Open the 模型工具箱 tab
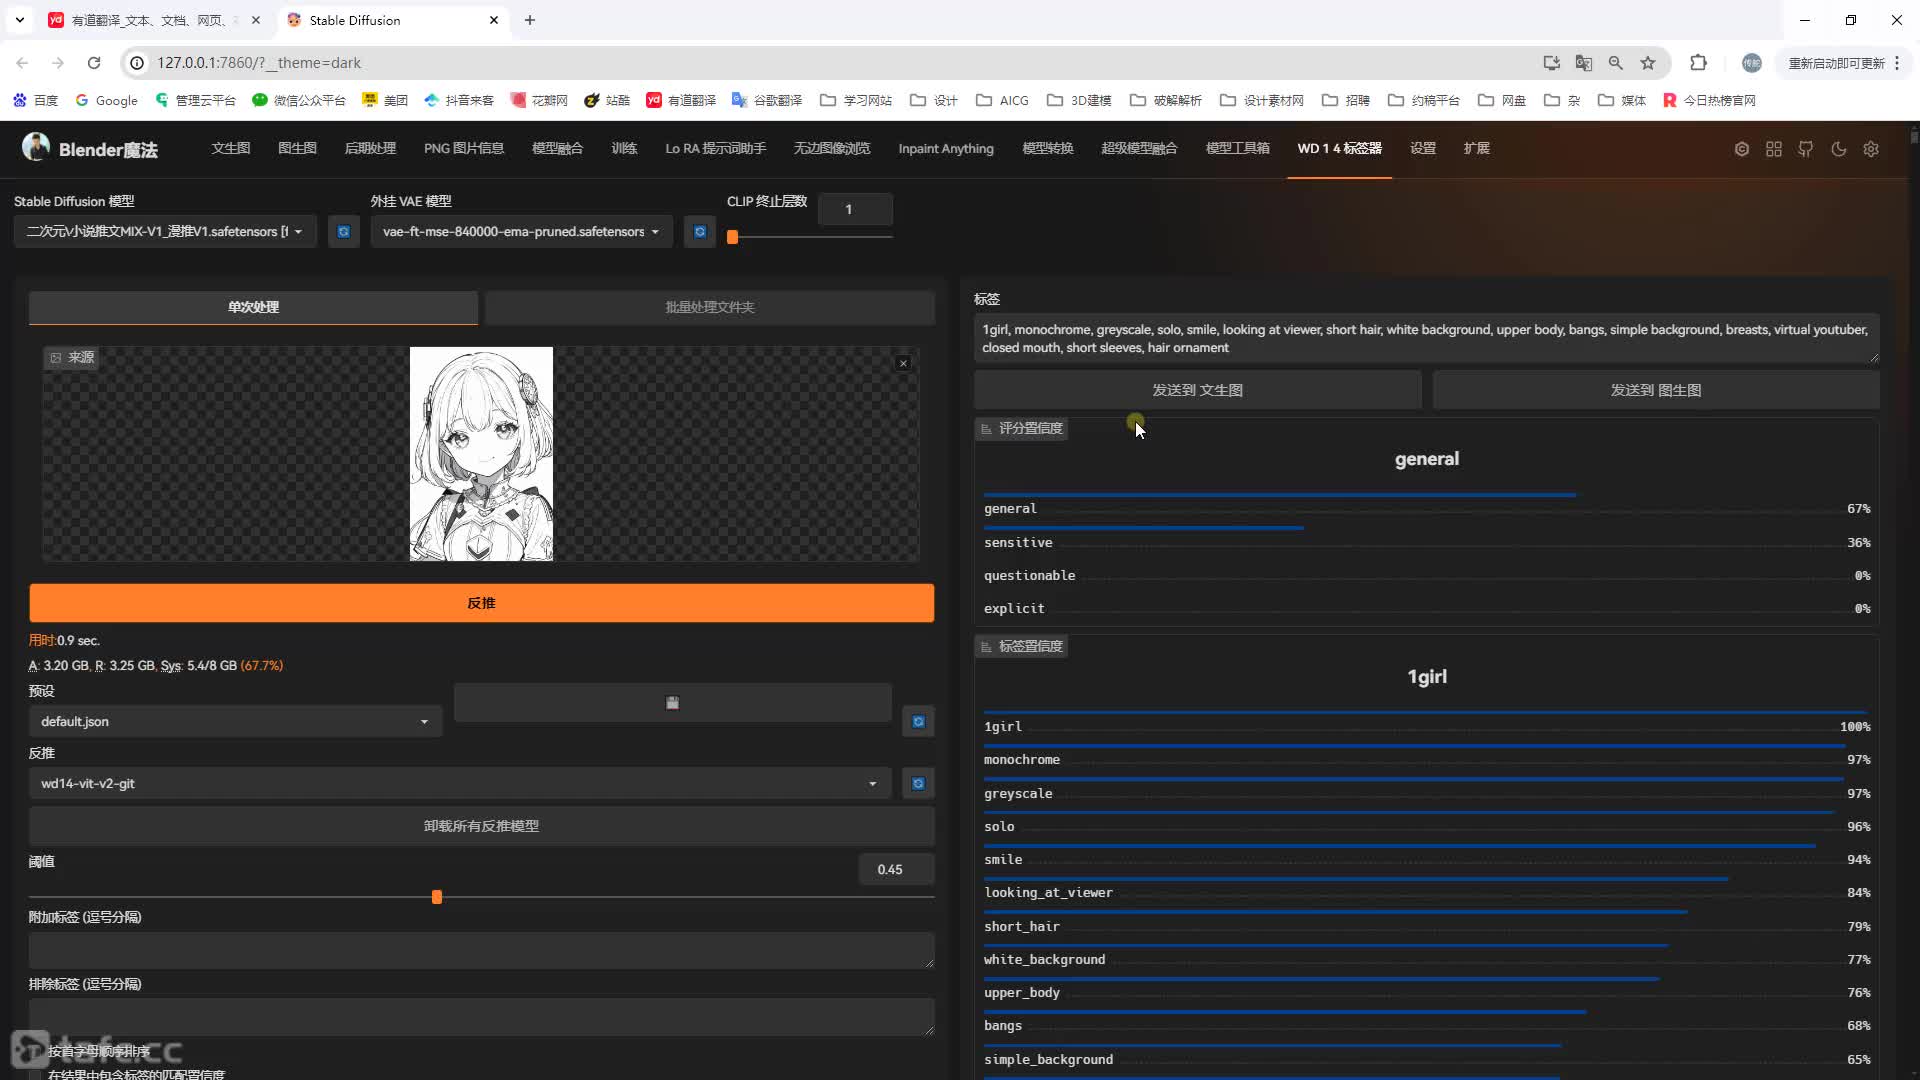Viewport: 1920px width, 1080px height. tap(1238, 148)
